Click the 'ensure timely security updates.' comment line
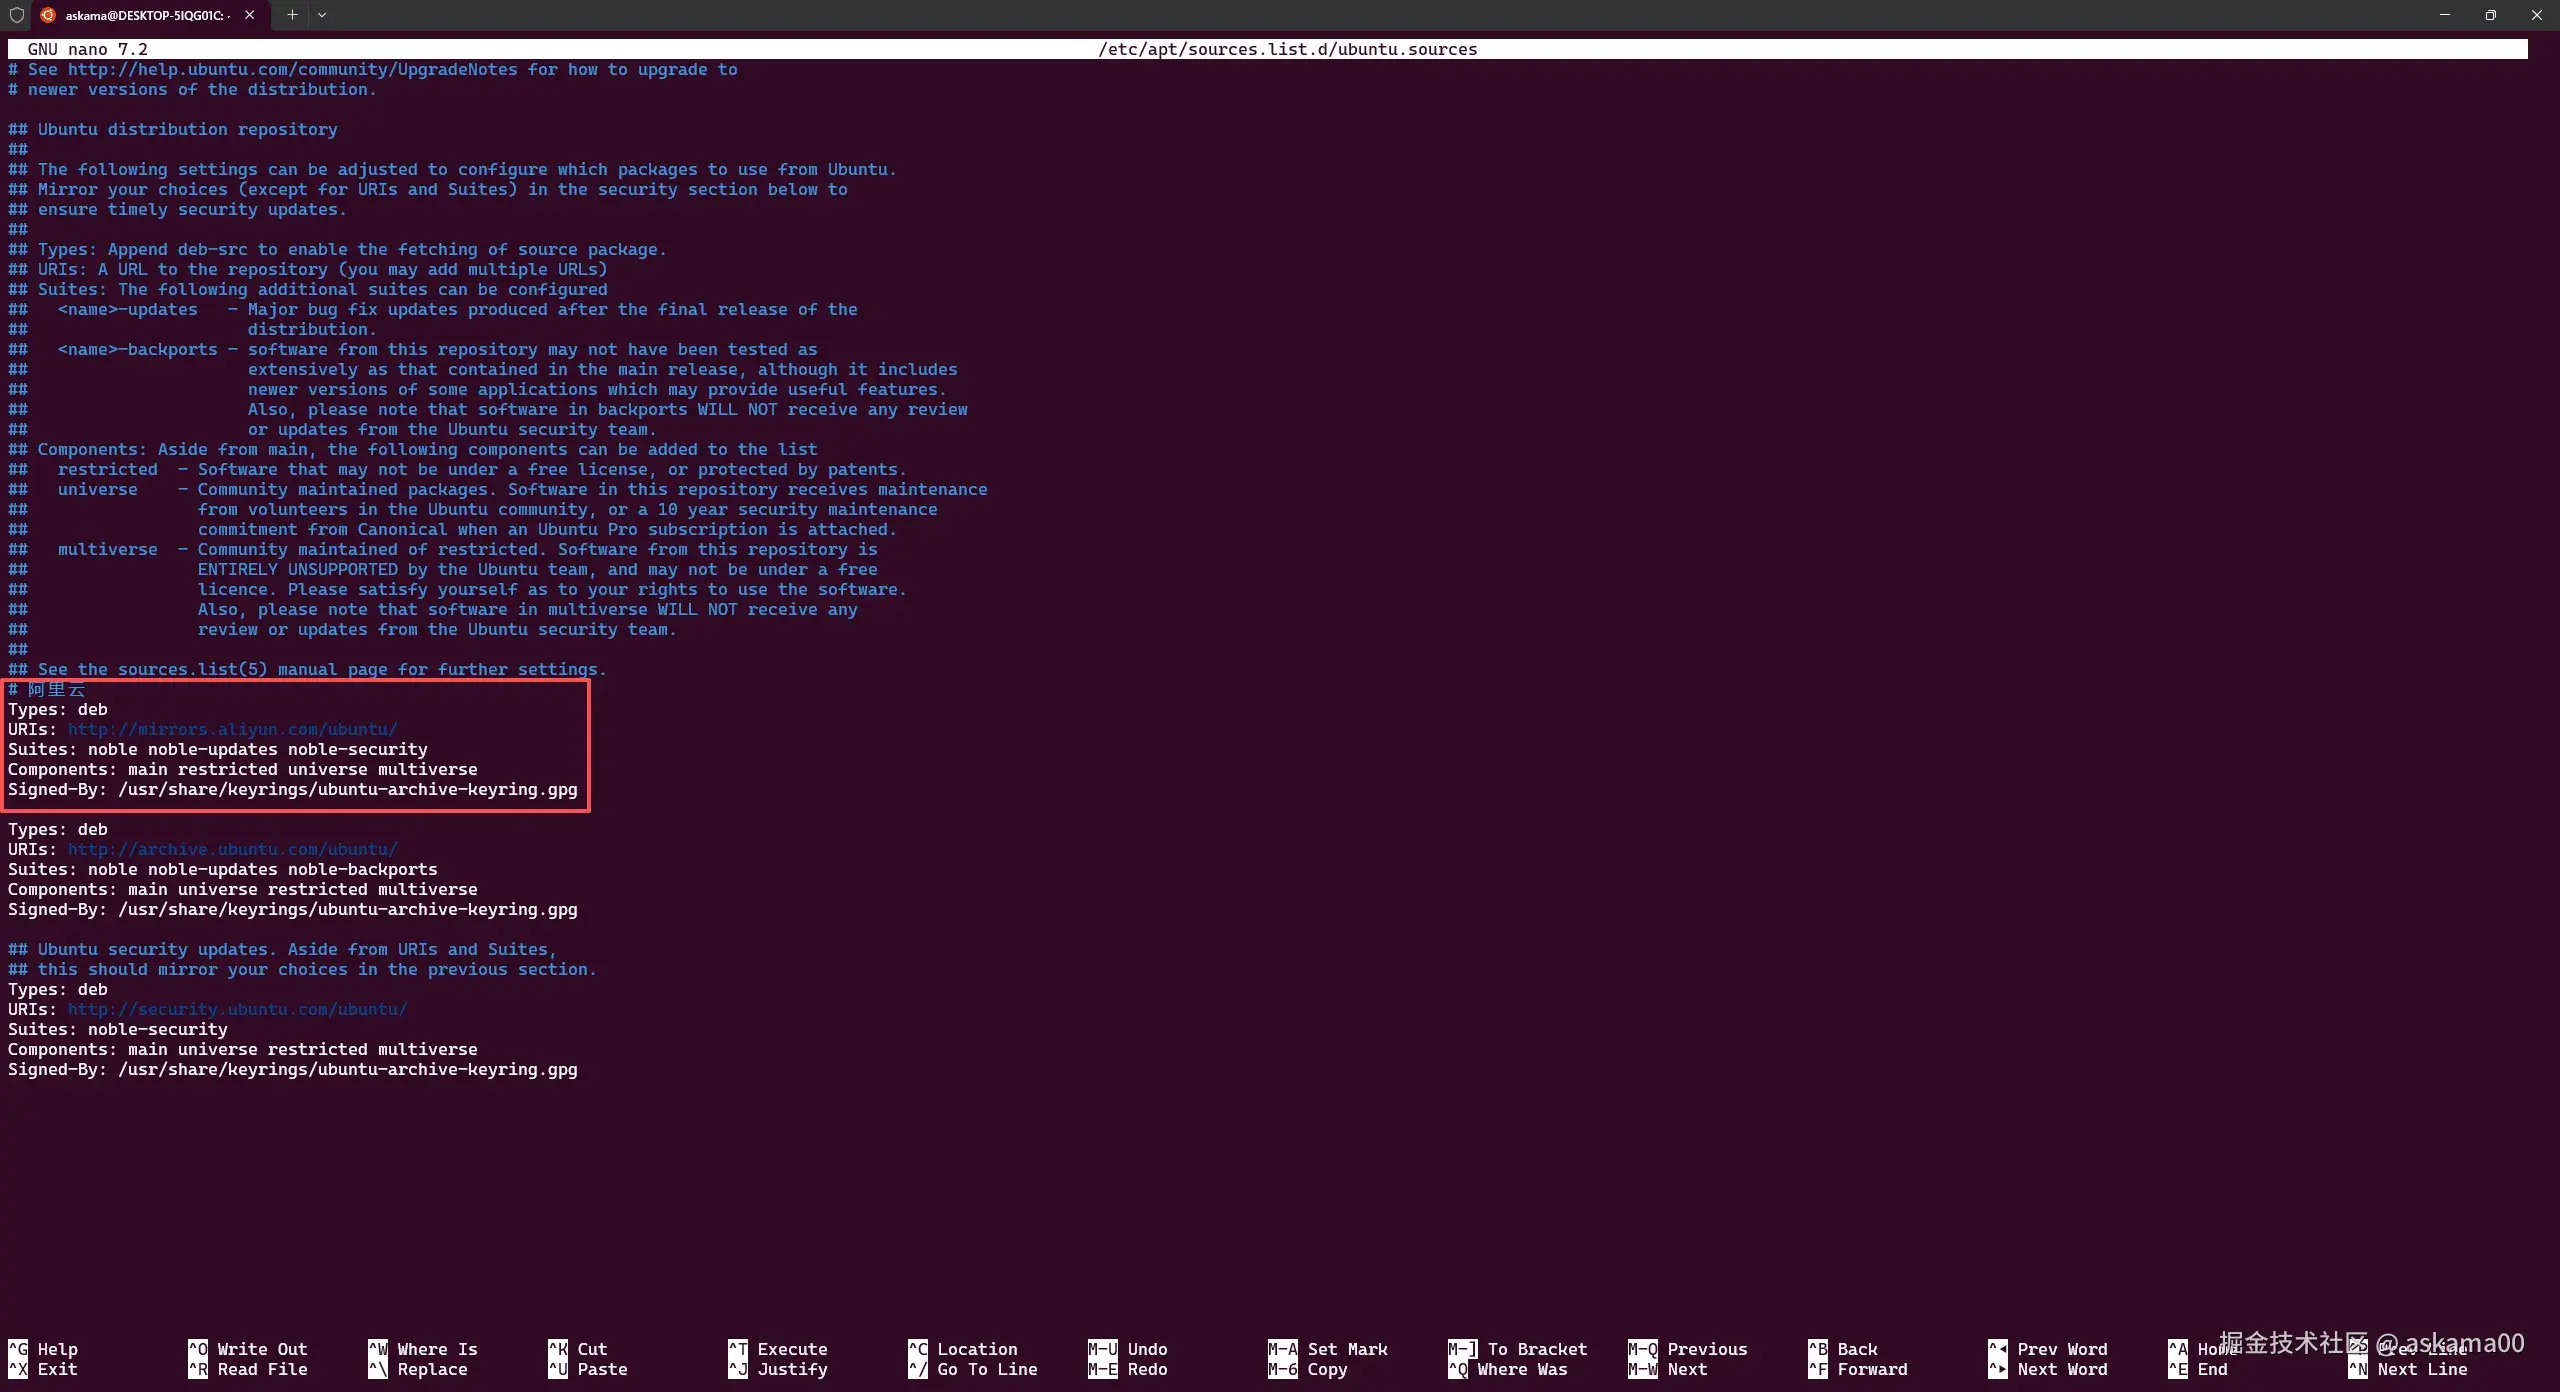Image resolution: width=2560 pixels, height=1392 pixels. 178,210
